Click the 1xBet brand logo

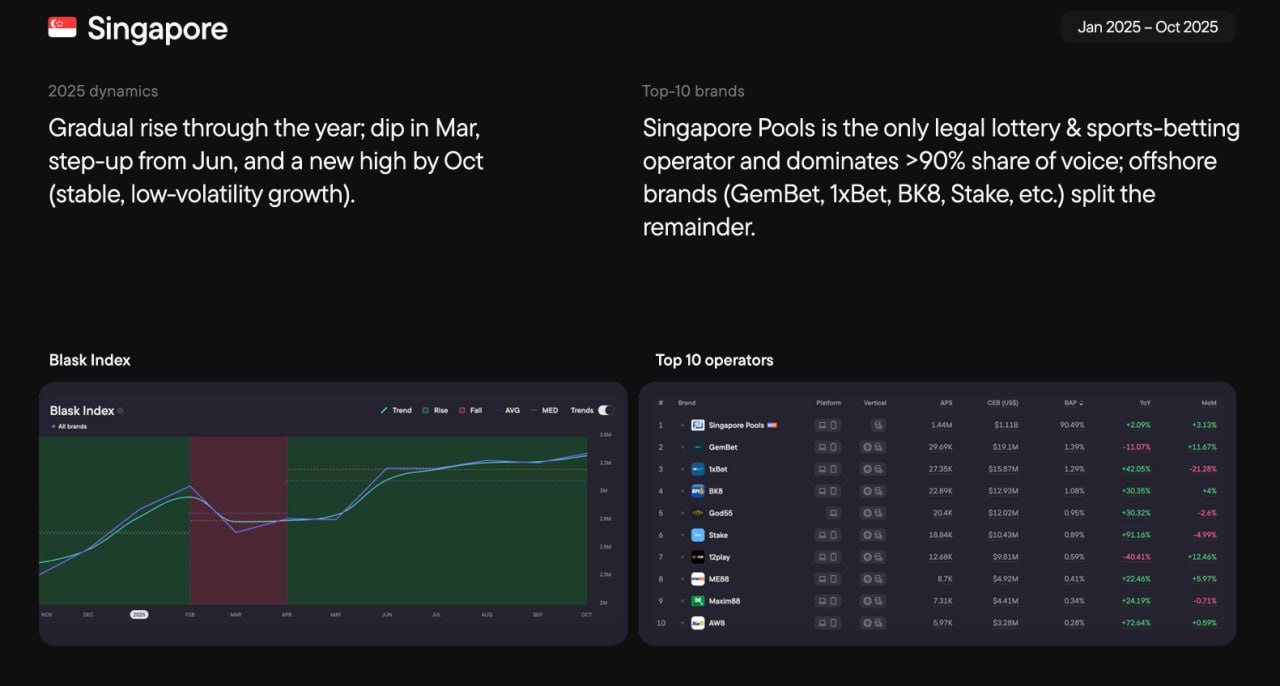(x=698, y=469)
